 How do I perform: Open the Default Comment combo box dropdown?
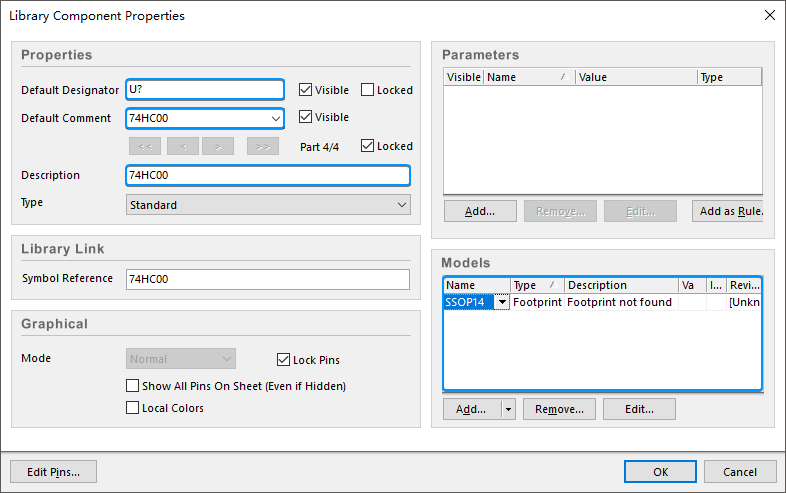(276, 118)
